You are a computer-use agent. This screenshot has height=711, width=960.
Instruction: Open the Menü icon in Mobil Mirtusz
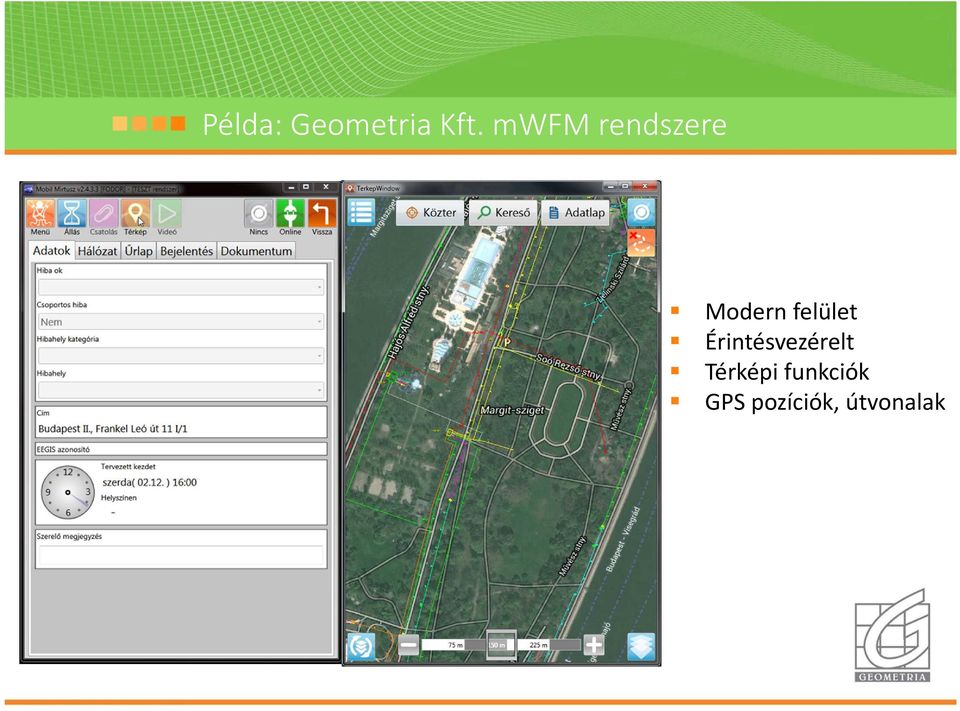tap(40, 214)
